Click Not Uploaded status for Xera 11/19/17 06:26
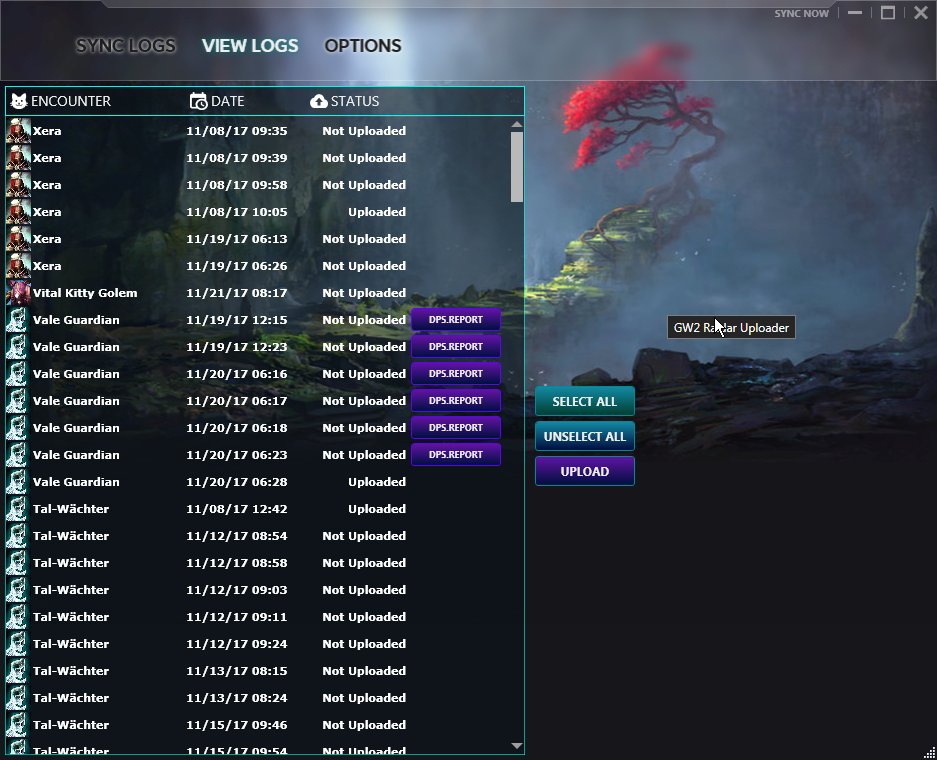 (x=364, y=265)
